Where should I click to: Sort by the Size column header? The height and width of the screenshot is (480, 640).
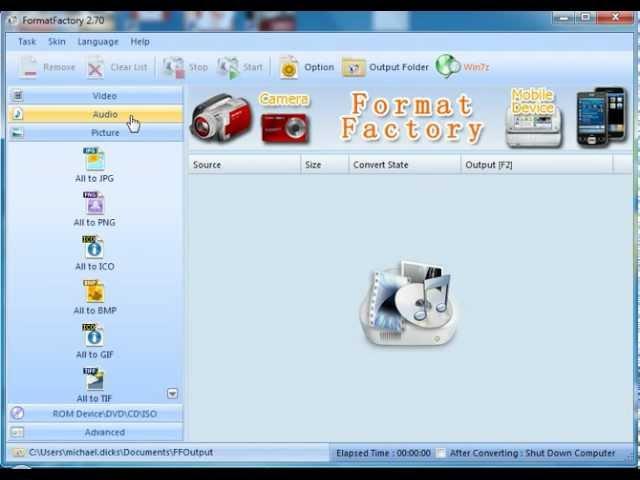325,164
